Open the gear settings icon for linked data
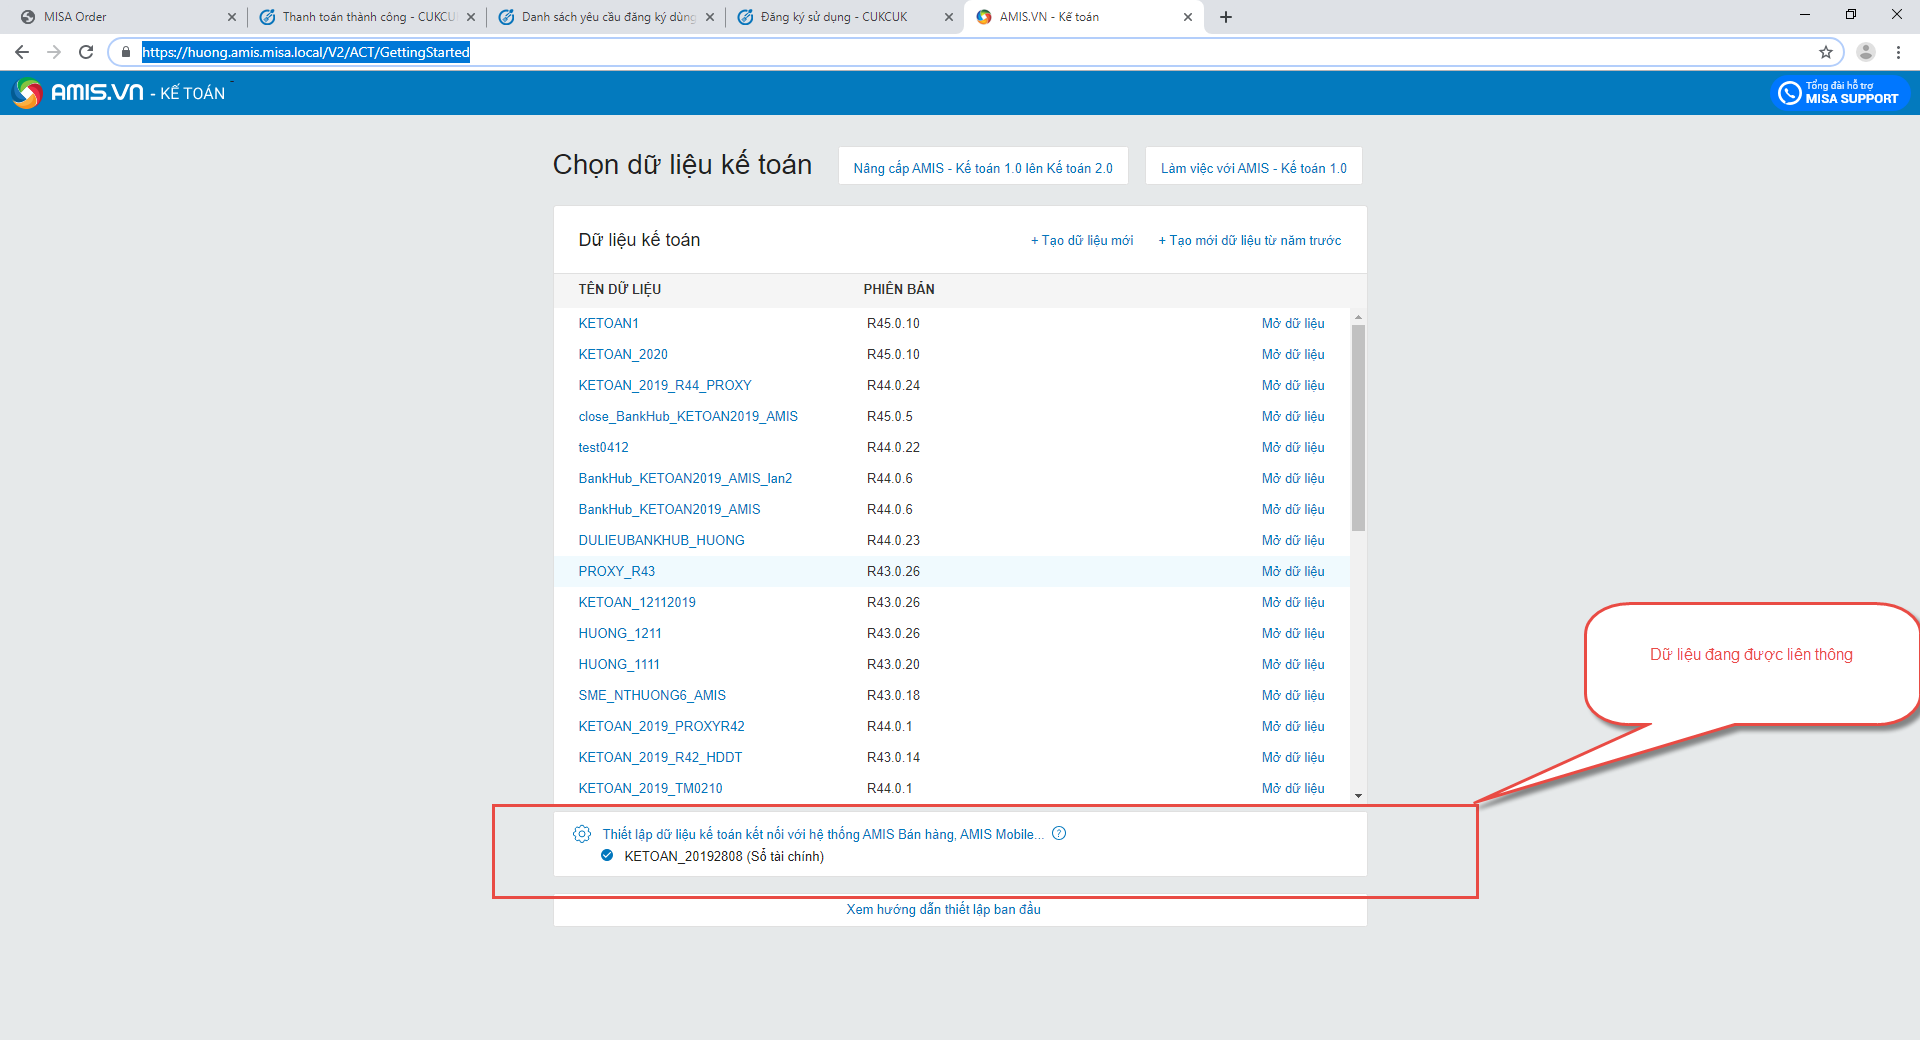This screenshot has width=1920, height=1040. point(582,834)
